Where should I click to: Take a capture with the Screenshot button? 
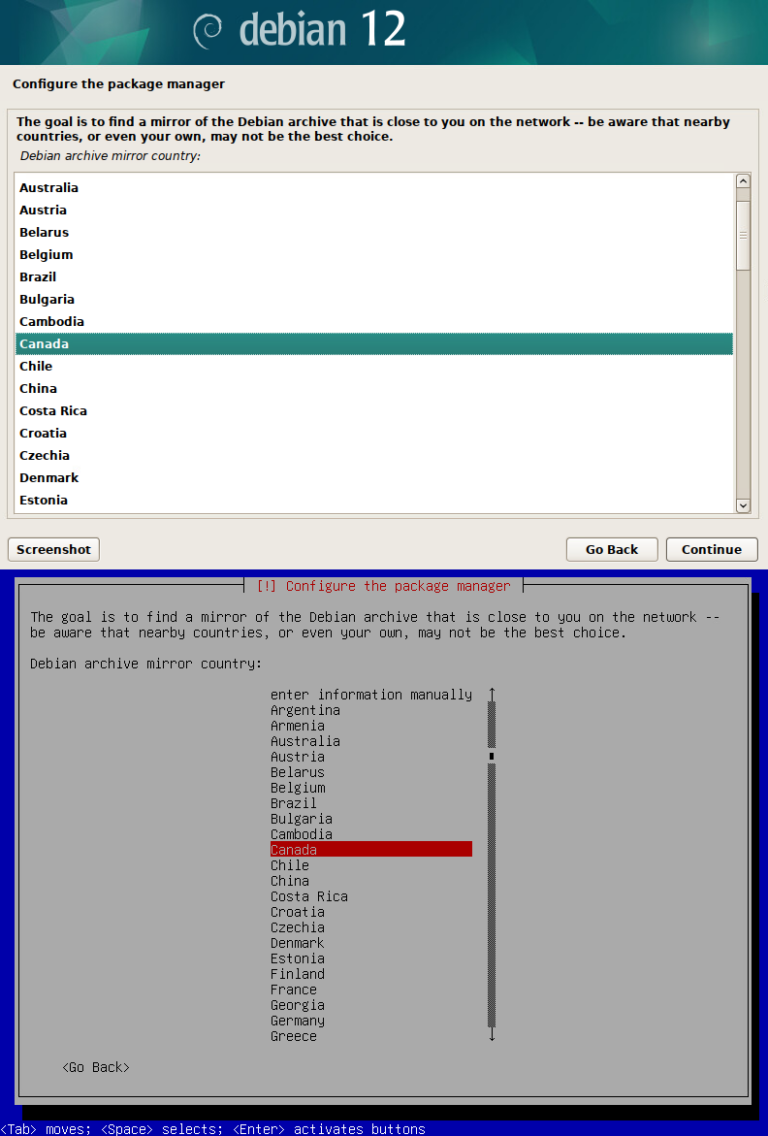pos(54,549)
